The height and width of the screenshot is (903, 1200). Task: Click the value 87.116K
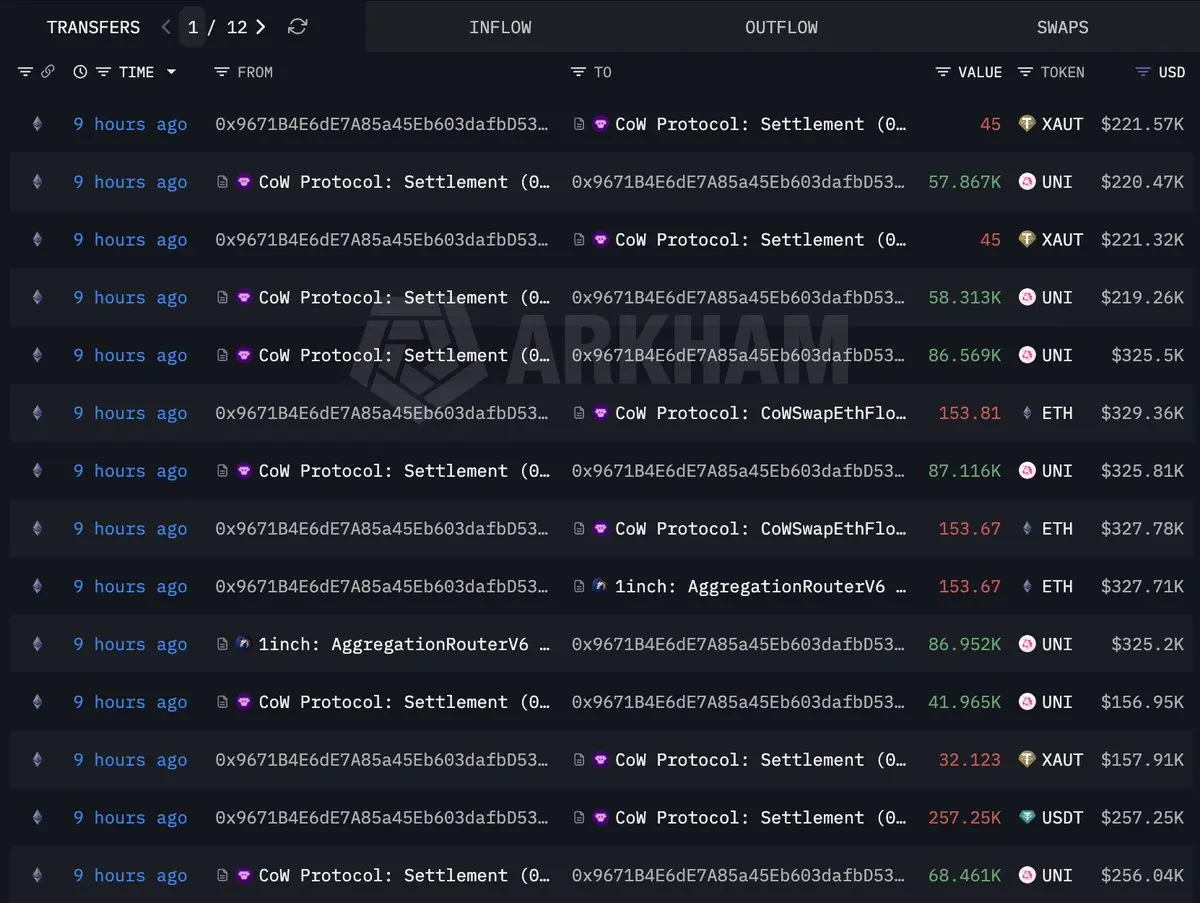[x=964, y=471]
